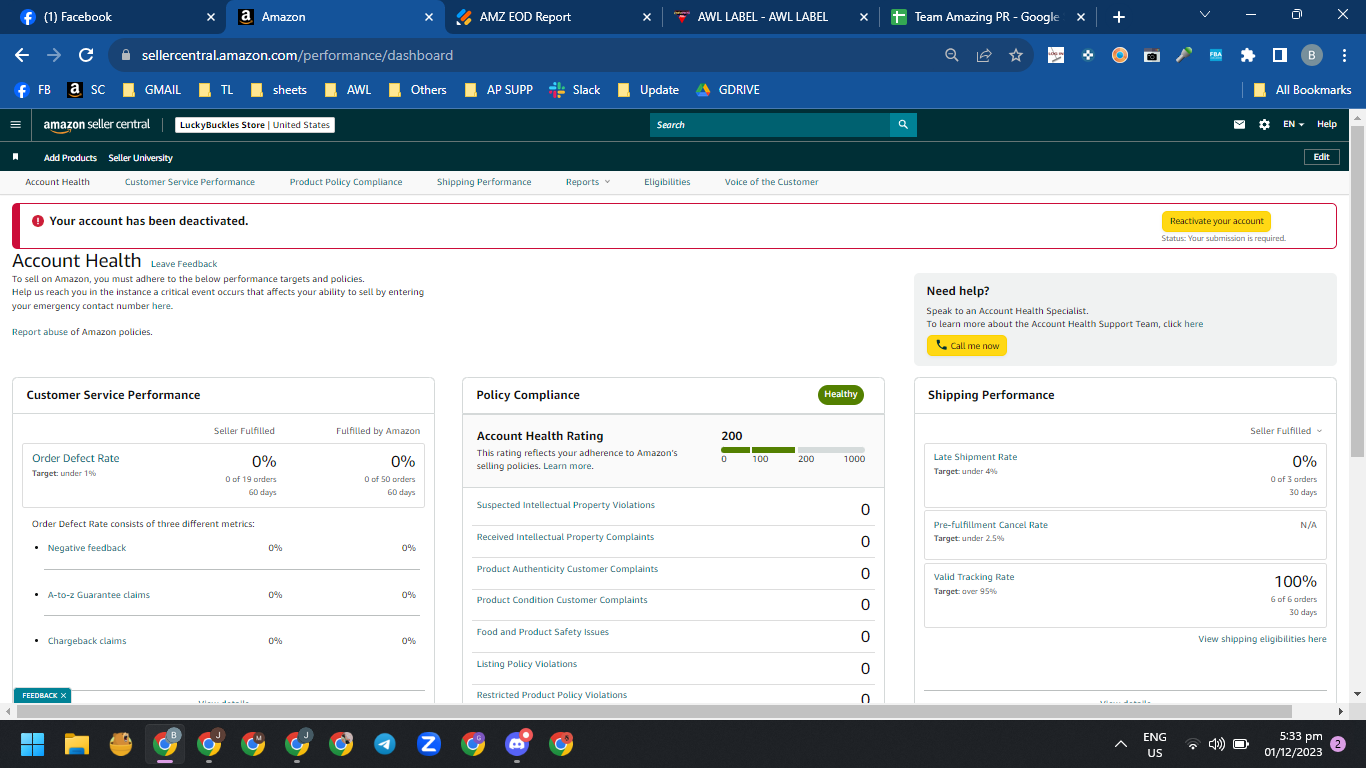
Task: Click the FBA extension icon
Action: tap(1216, 55)
